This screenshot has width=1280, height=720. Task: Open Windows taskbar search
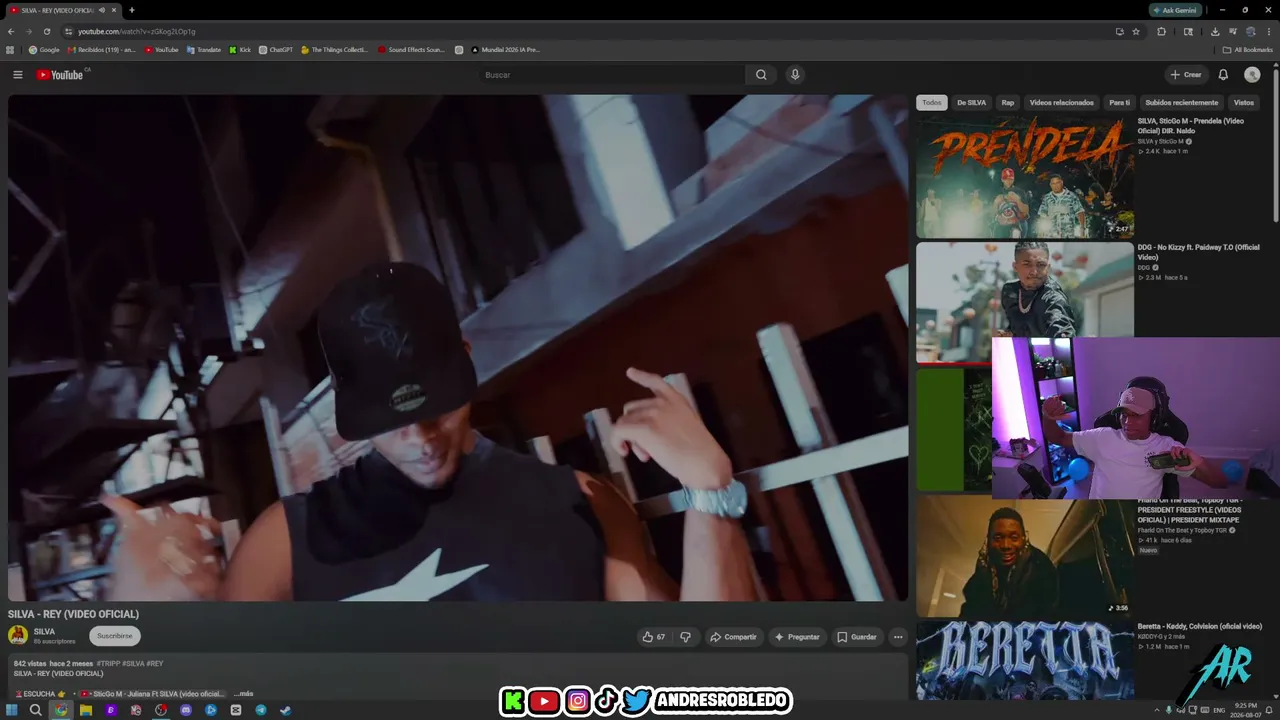[36, 710]
